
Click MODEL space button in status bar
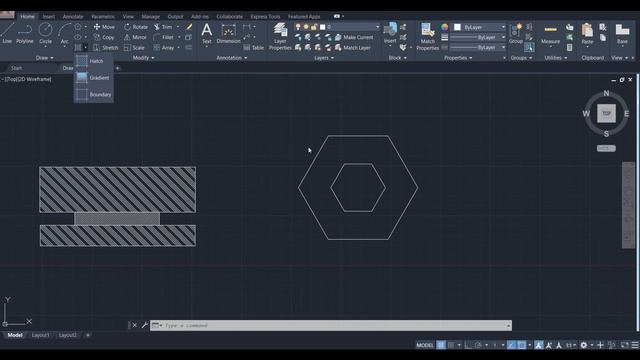point(425,345)
